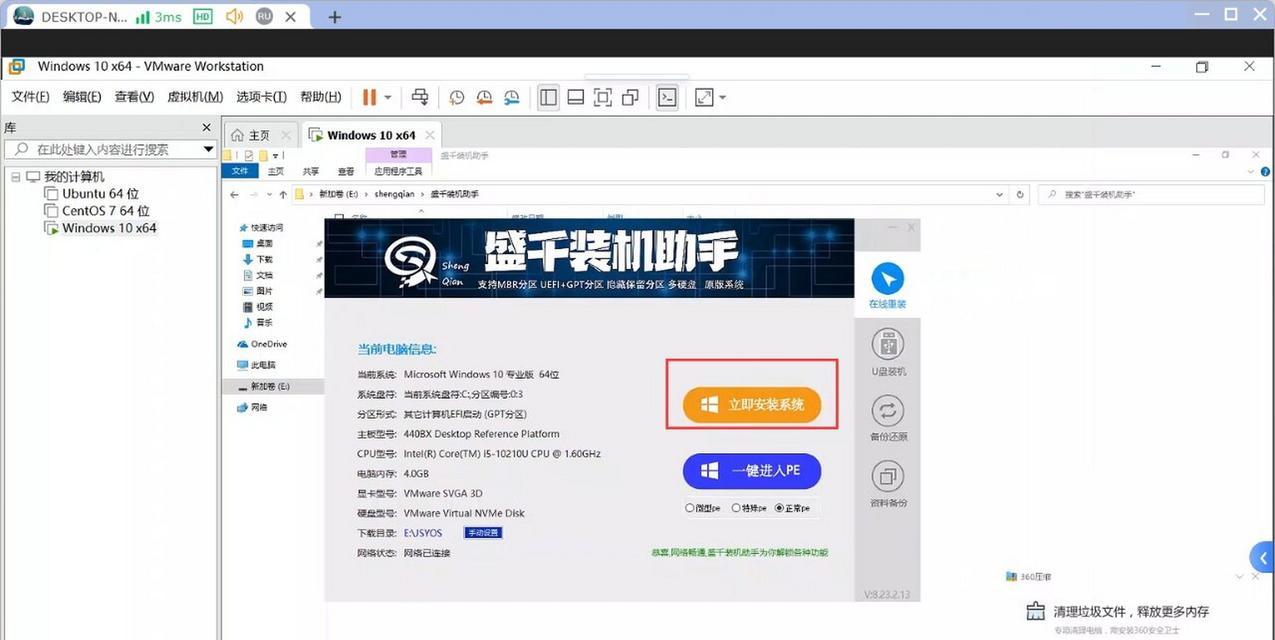The image size is (1275, 640).
Task: Select Windows 10 x64 in the library
Action: coord(109,227)
